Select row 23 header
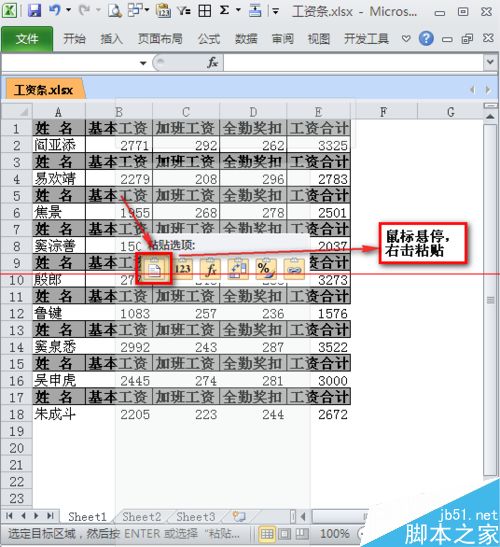500x547 pixels. tap(16, 499)
